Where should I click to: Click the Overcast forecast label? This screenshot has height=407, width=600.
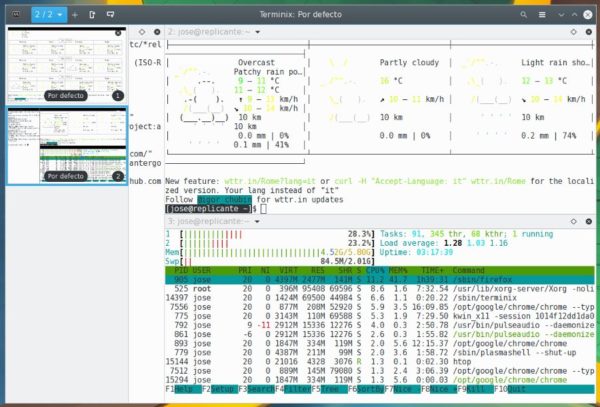click(x=256, y=63)
